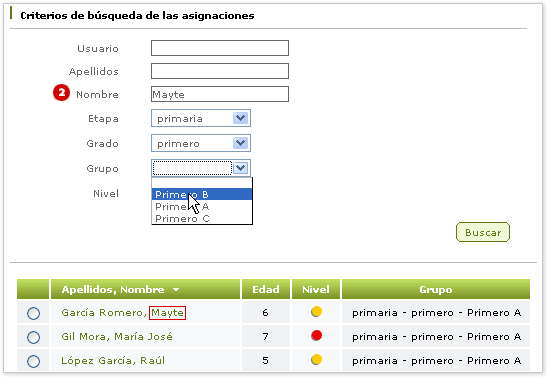Open the García Romero, Mayte link
Viewport: 548px width, 378px height.
pyautogui.click(x=123, y=313)
